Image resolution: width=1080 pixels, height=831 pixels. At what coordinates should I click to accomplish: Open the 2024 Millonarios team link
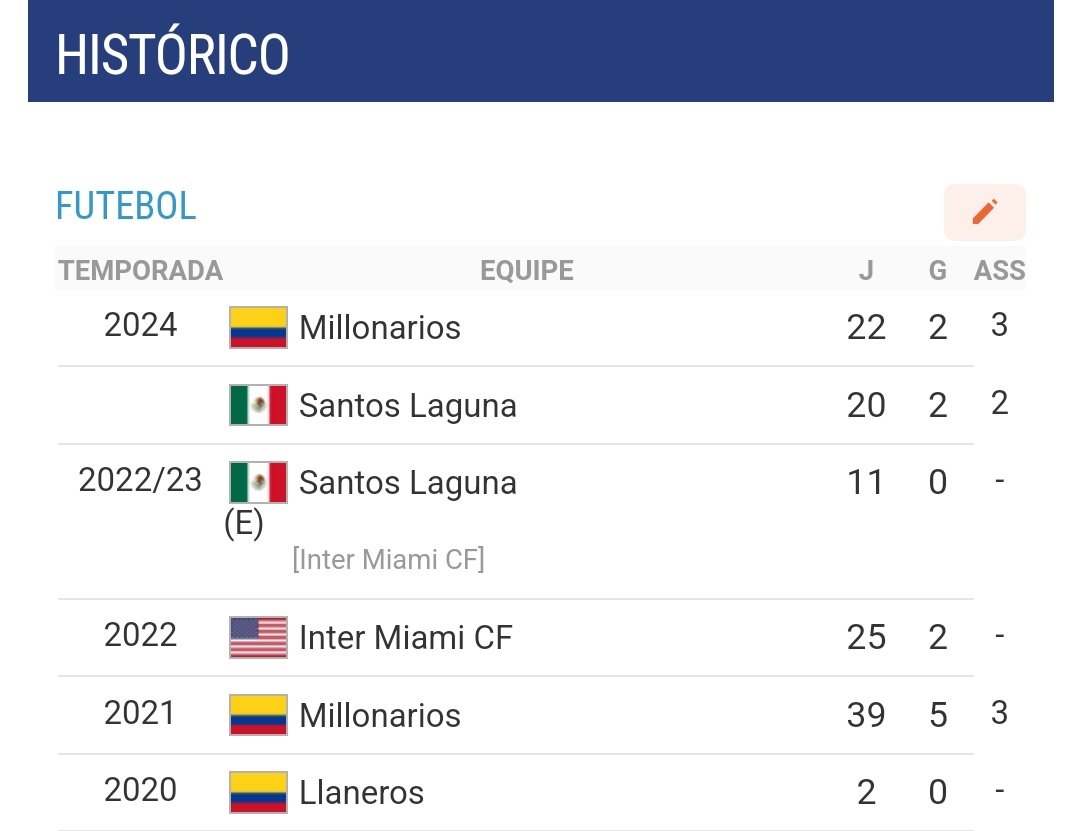click(380, 327)
